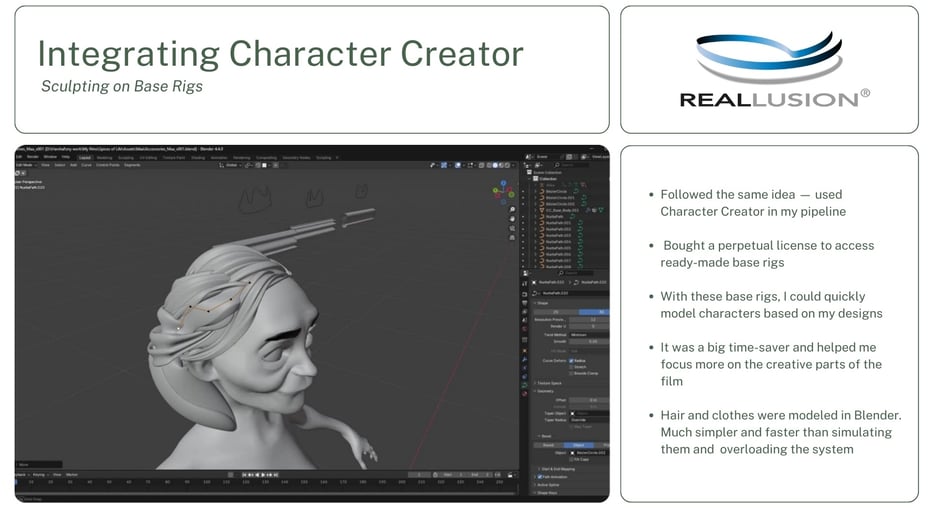932x508 pixels.
Task: Click the blue Z axis on navigation gizmo
Action: 503,184
